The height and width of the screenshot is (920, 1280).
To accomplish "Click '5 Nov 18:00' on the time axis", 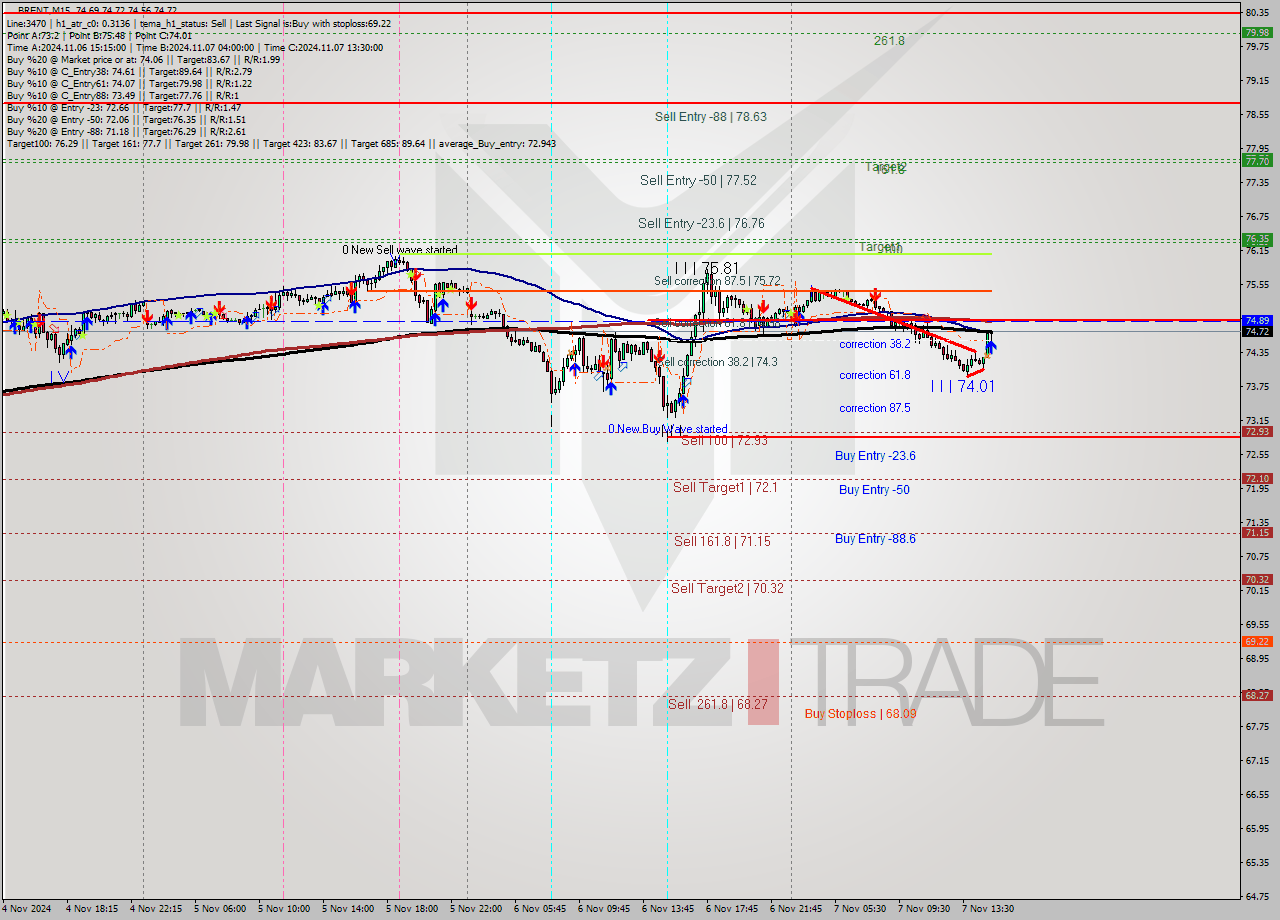I will (x=412, y=909).
